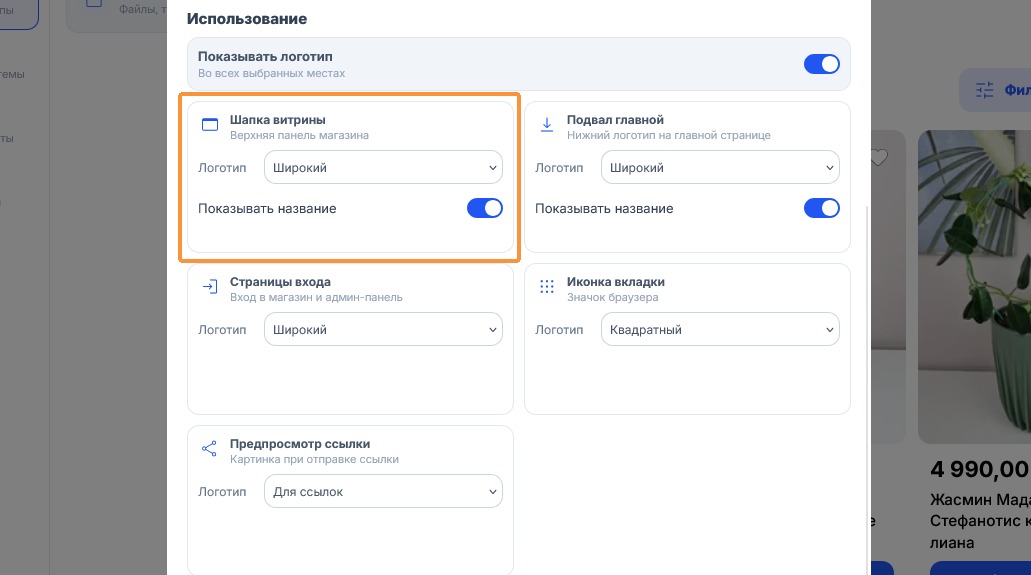Open the Шапка витрины logo dropdown

383,167
